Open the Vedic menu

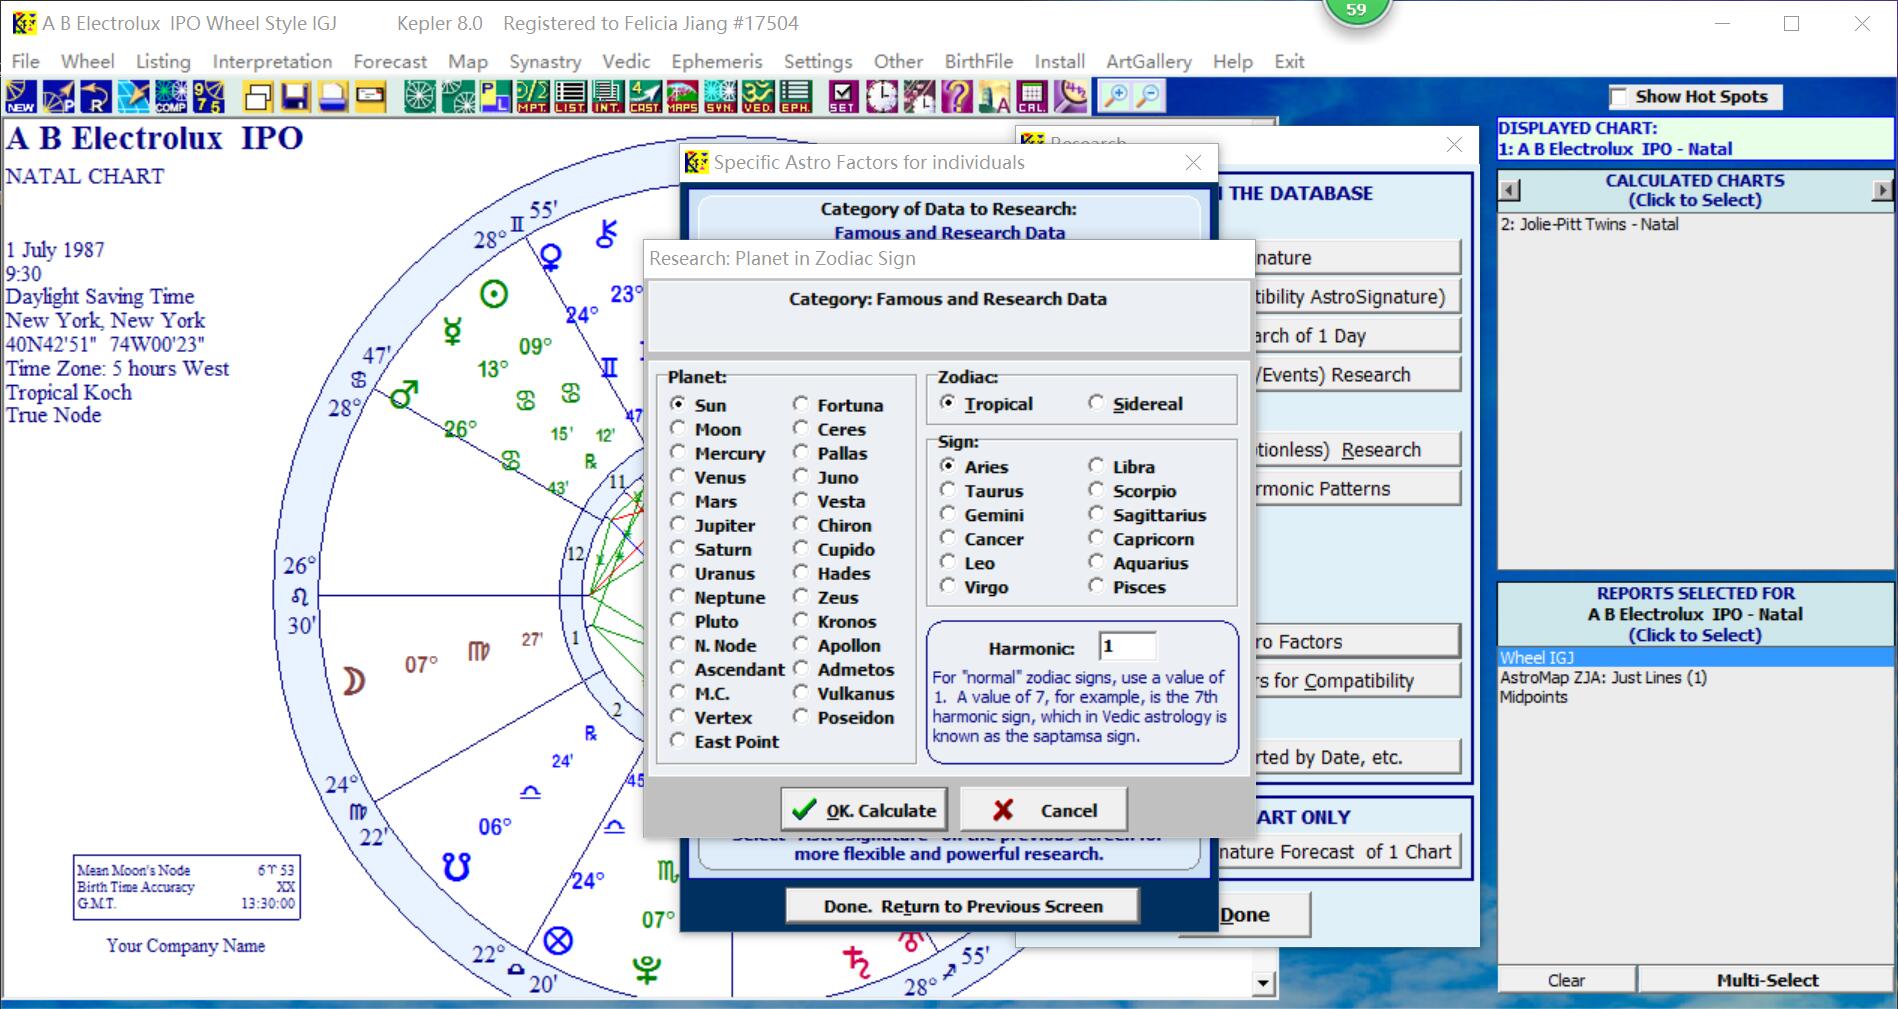626,61
